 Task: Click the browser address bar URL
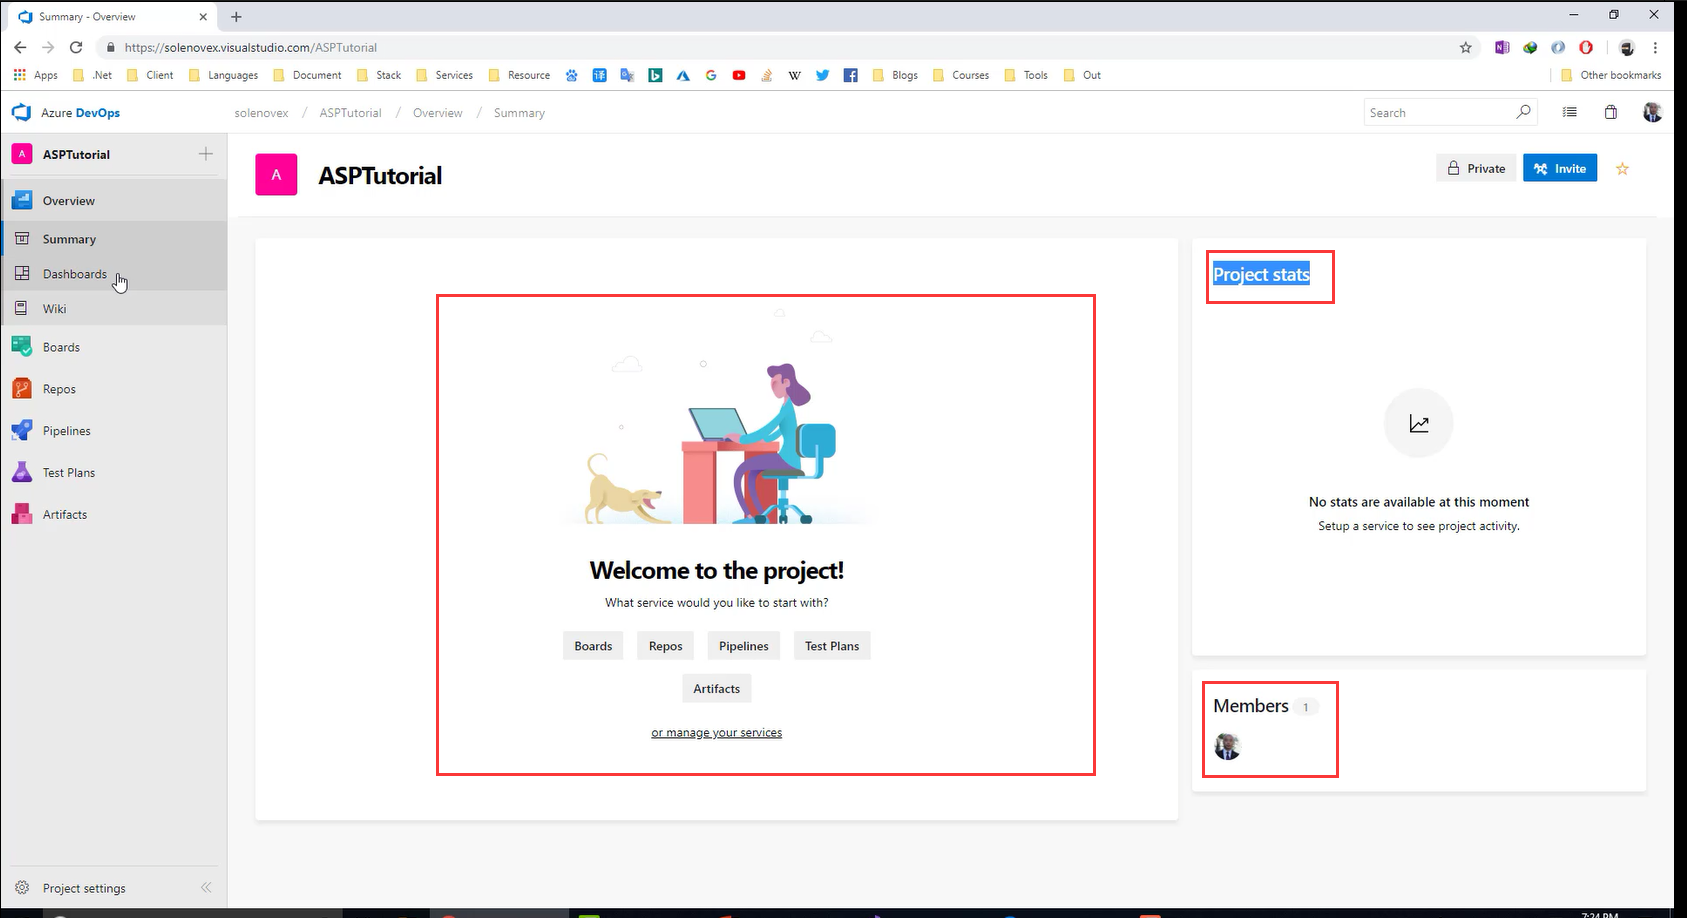251,47
